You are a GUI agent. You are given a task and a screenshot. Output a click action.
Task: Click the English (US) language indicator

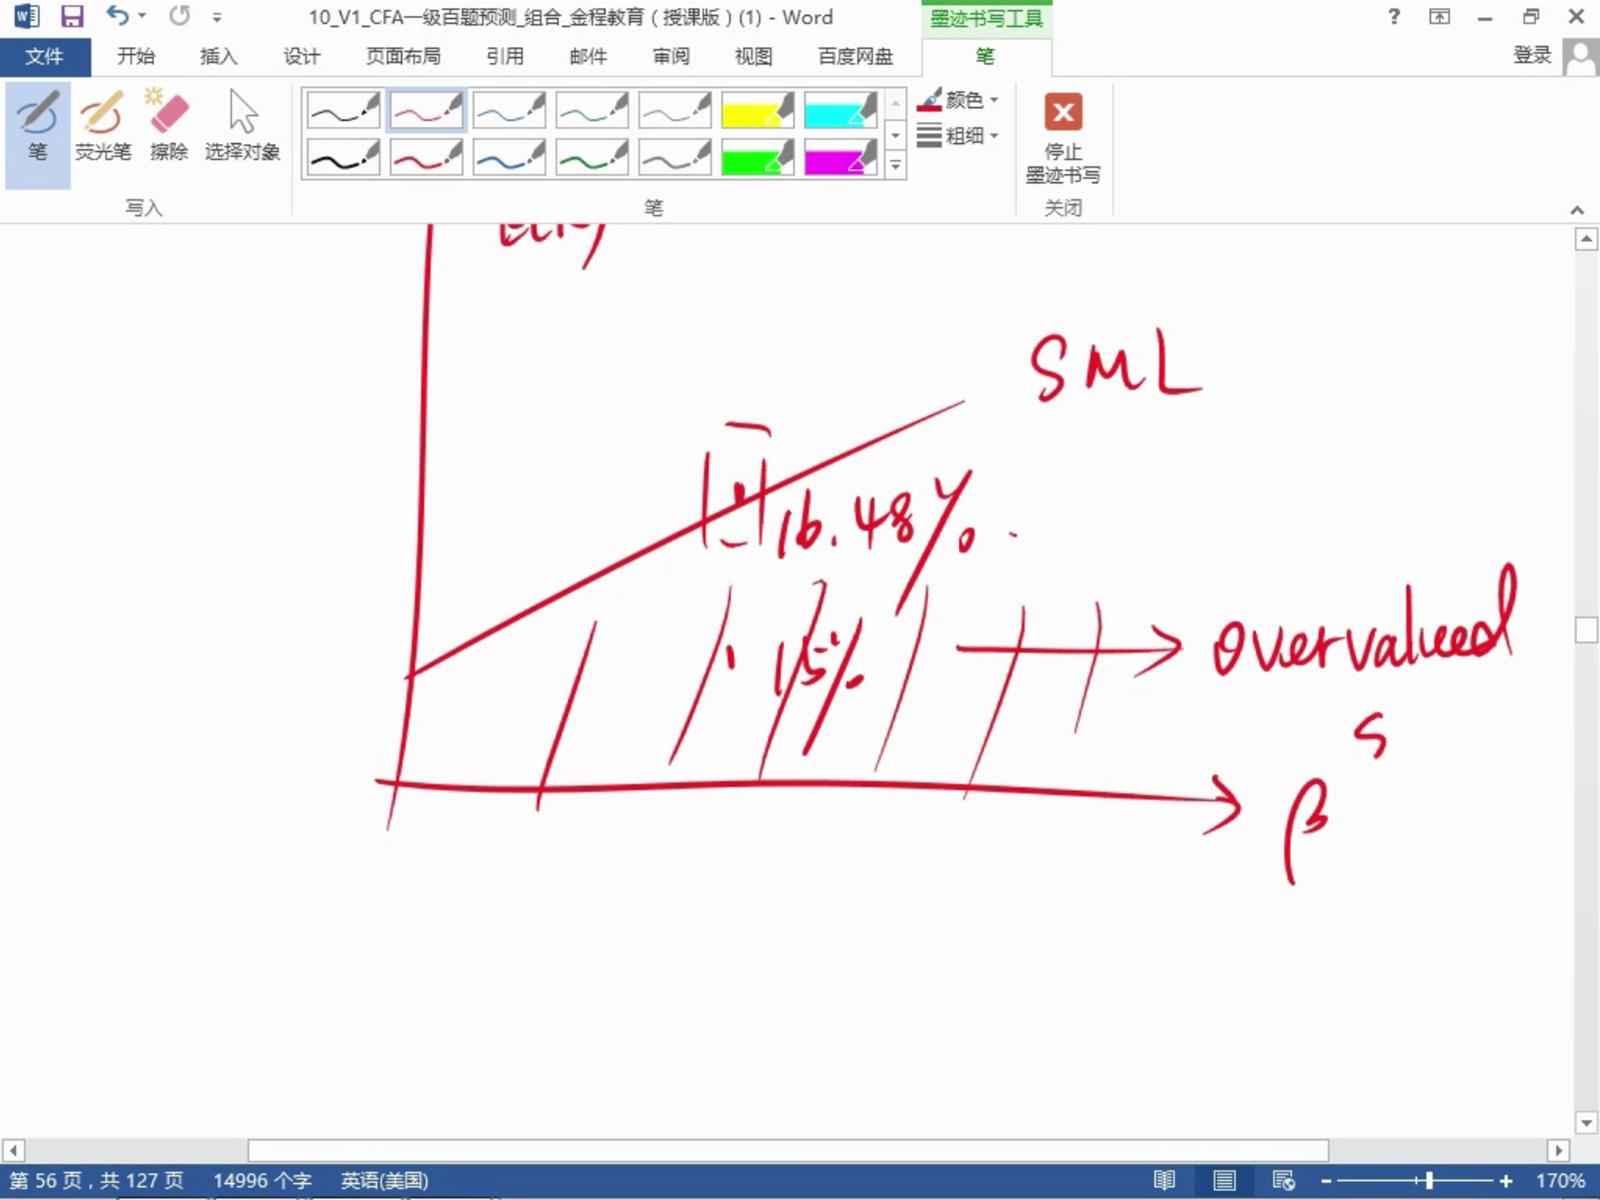pos(384,1181)
